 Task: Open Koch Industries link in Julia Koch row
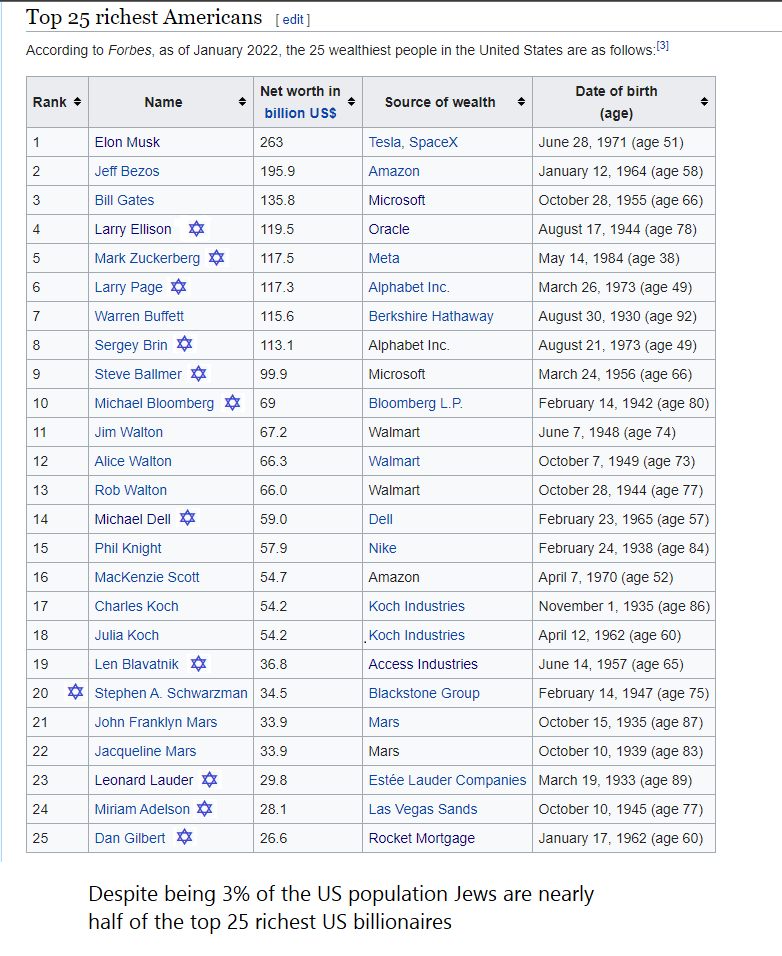point(416,635)
